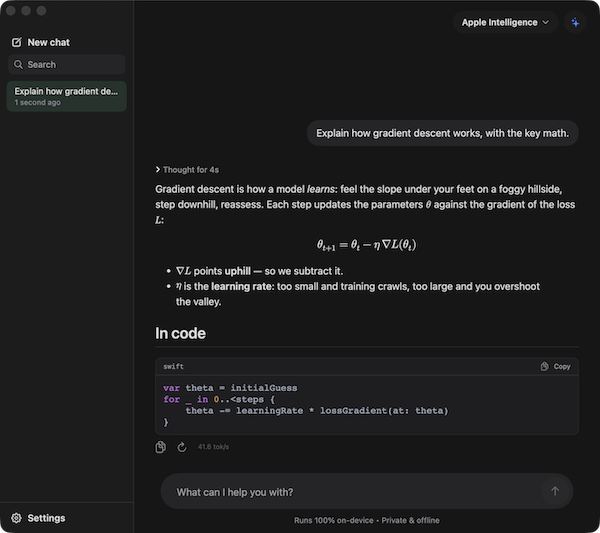Expand the 'Thought for 4s' section
The image size is (600, 533).
click(x=187, y=170)
